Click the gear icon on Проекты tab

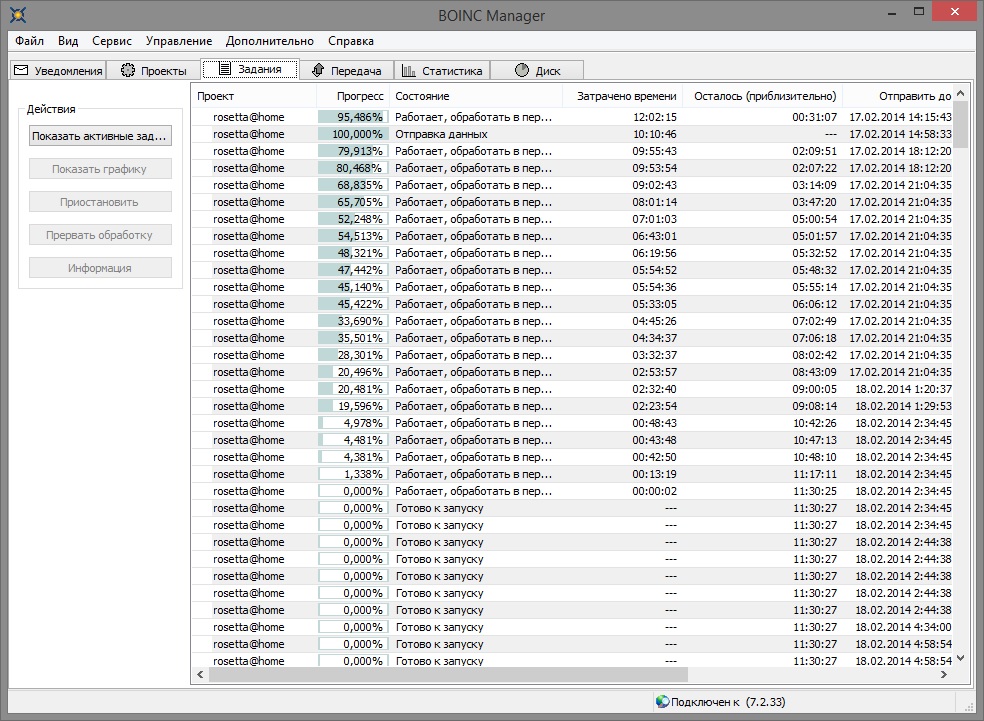[128, 70]
